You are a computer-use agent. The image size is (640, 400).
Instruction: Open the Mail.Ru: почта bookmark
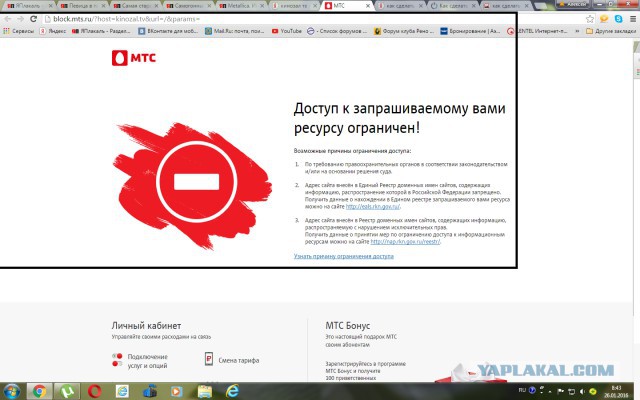235,31
